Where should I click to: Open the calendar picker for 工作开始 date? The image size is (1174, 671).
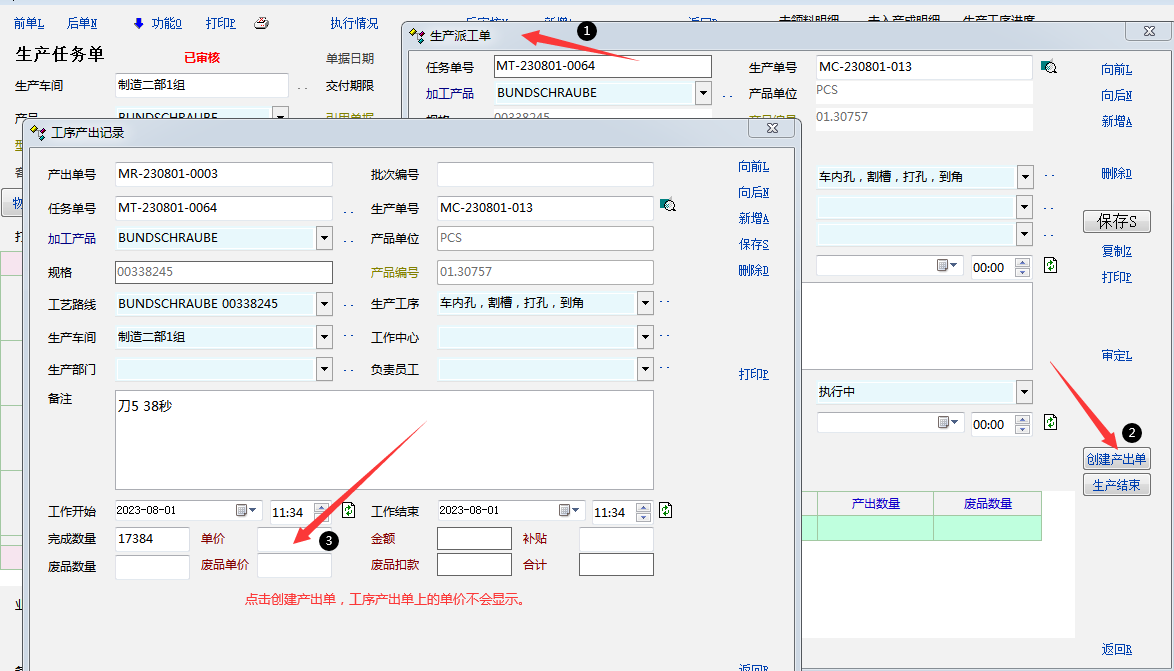[x=248, y=511]
